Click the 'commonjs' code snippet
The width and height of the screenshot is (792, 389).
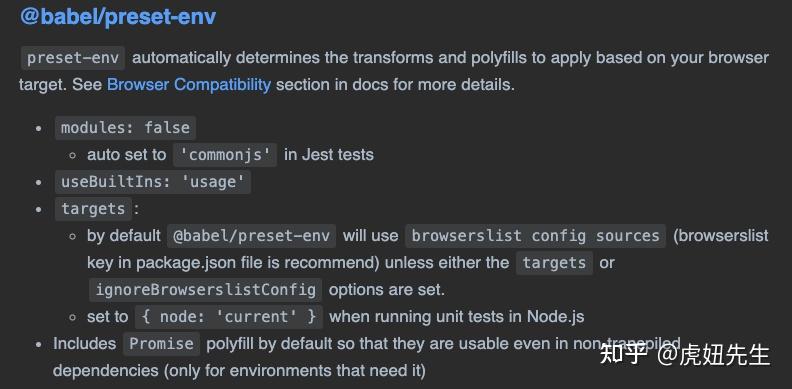pos(225,155)
